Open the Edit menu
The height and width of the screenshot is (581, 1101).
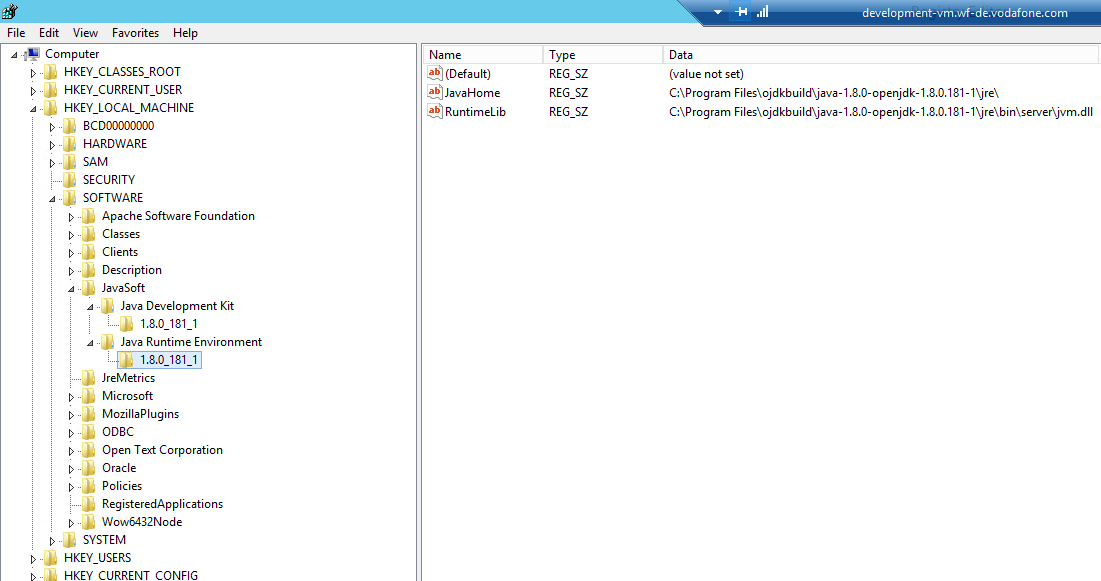(49, 33)
